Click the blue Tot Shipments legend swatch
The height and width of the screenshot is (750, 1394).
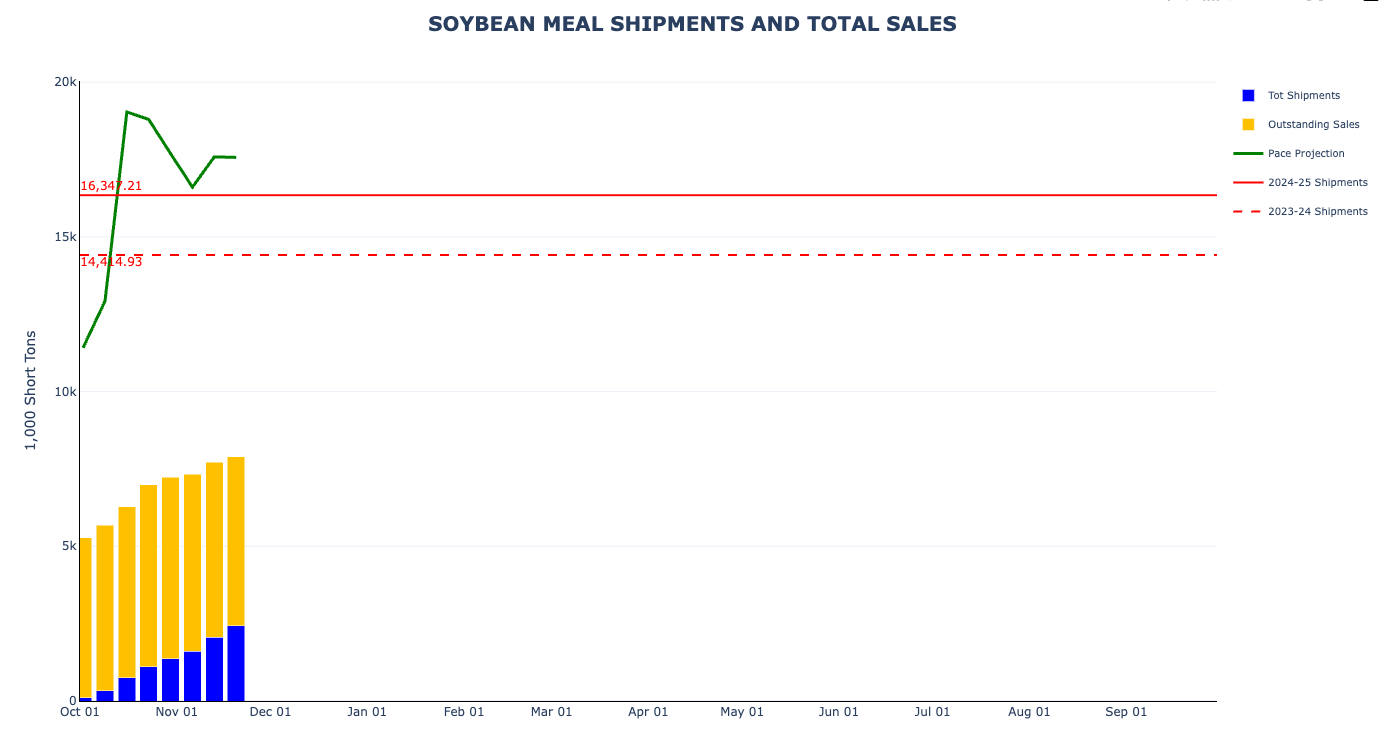(x=1248, y=96)
